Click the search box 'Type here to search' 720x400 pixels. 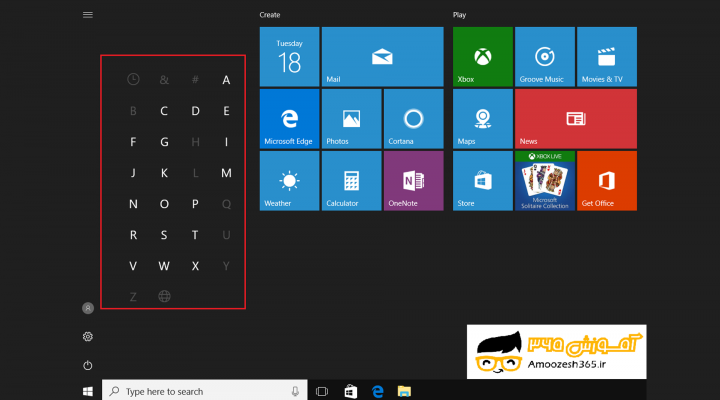[x=204, y=391]
